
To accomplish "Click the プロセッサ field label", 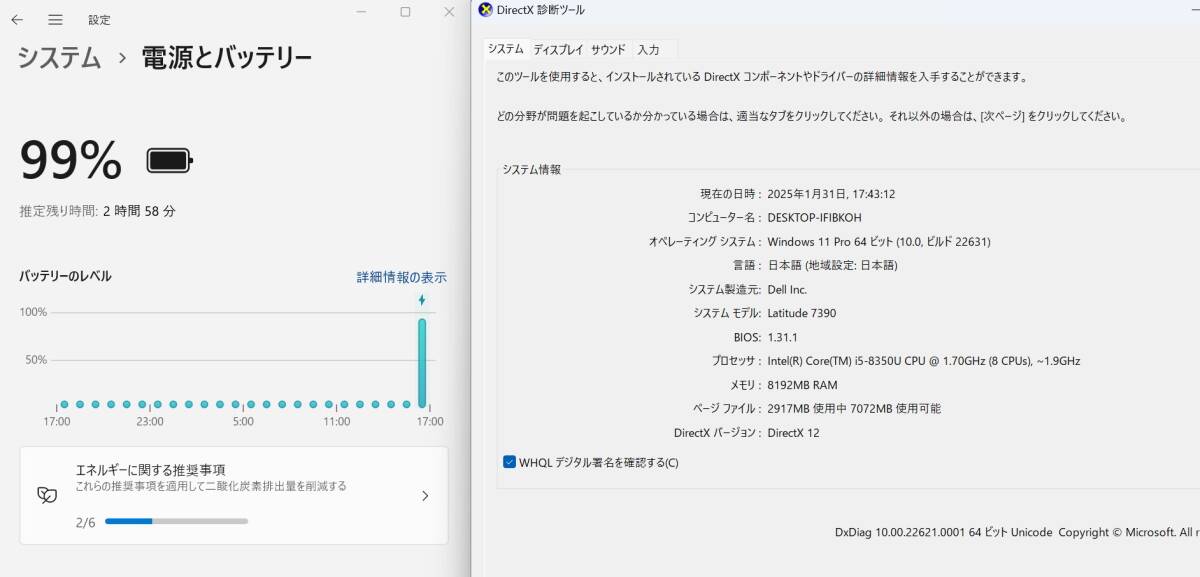I will [735, 361].
